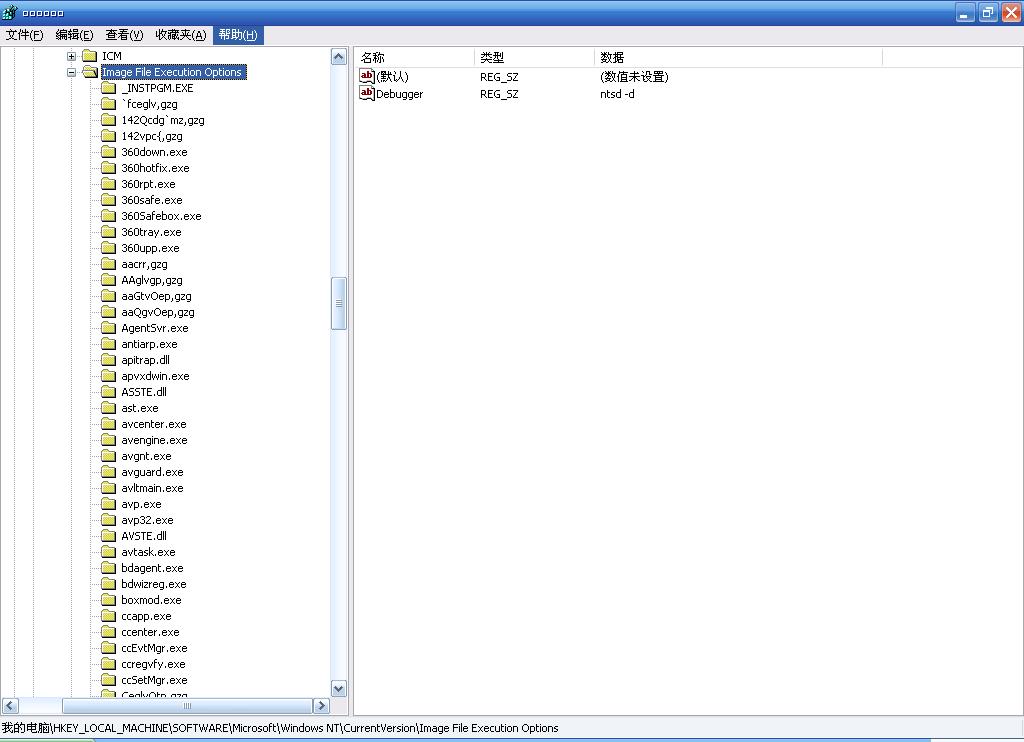Click the avgnt.exe folder icon
The height and width of the screenshot is (742, 1024).
coord(108,457)
